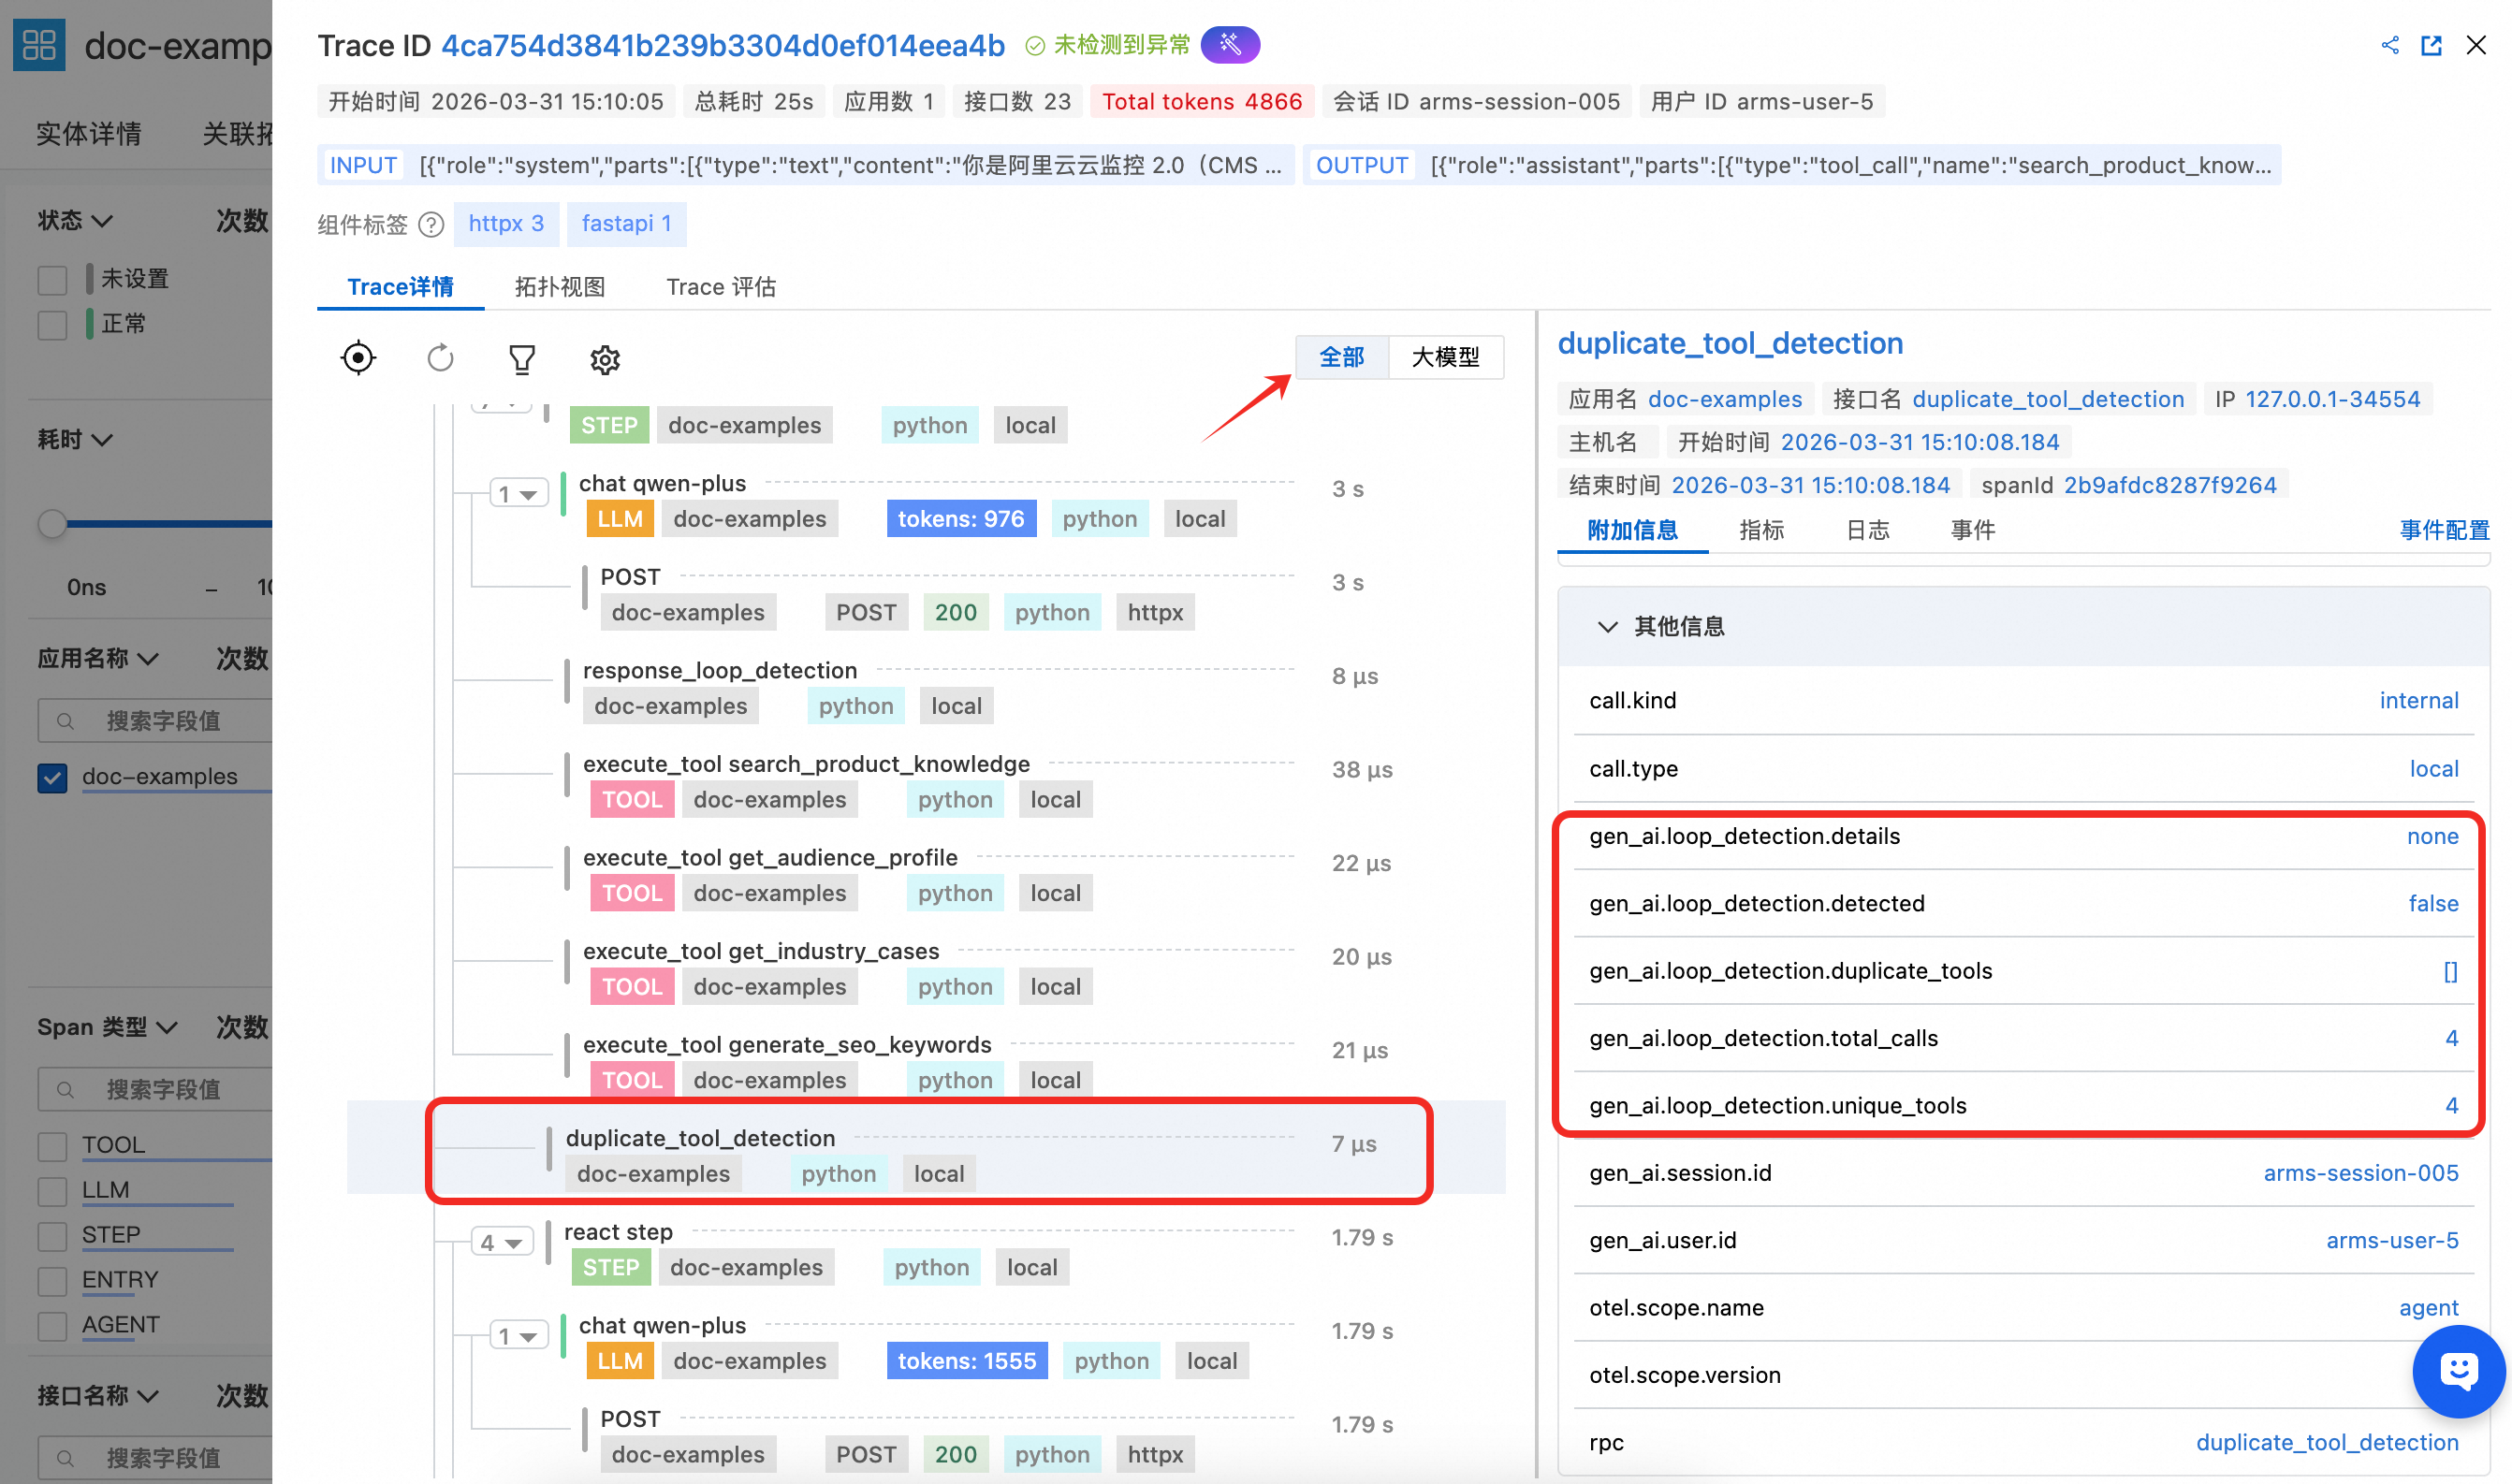Open the 日志 tab in span details
The height and width of the screenshot is (1484, 2512).
pos(1867,530)
